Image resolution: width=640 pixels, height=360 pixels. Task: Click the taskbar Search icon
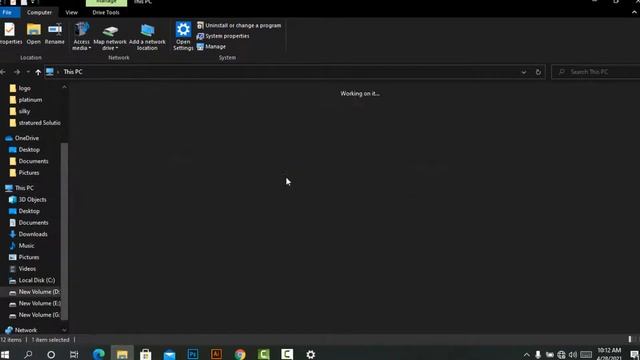pos(28,354)
